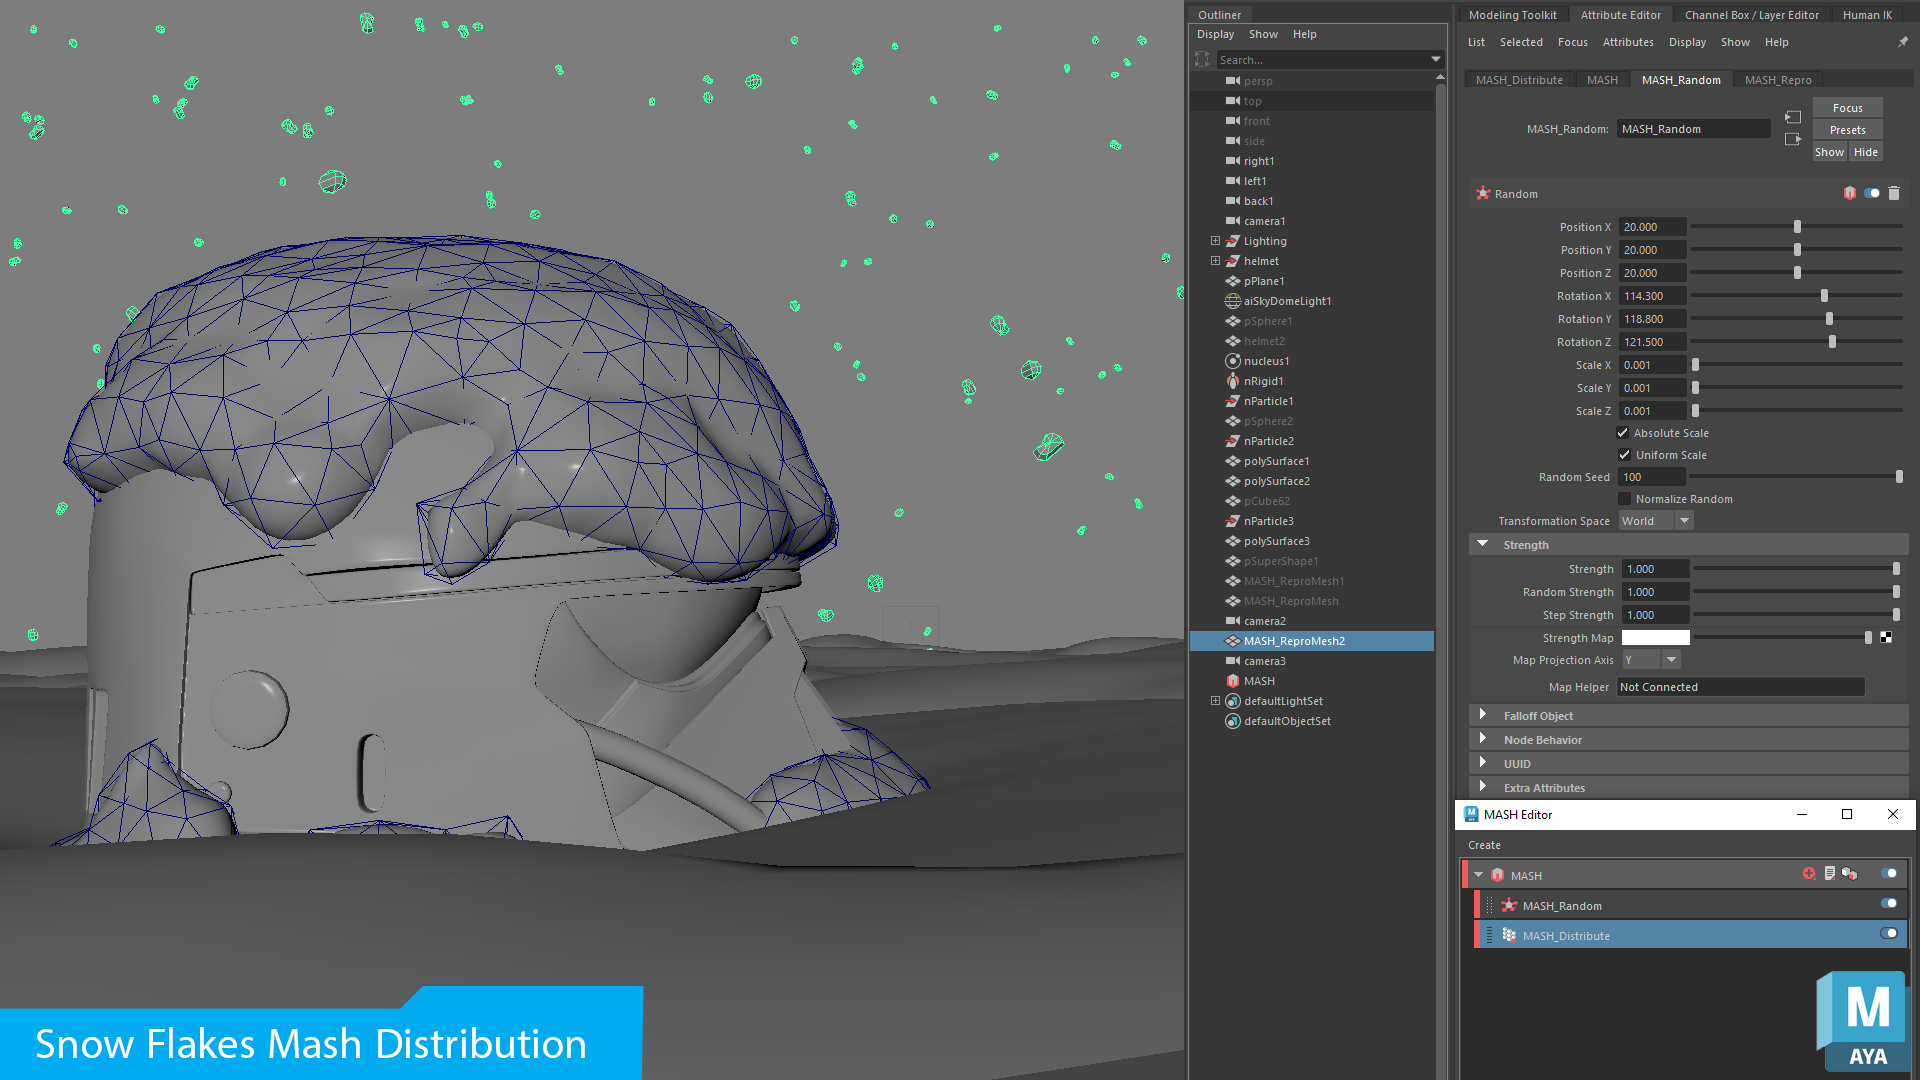Click the trash icon on Random header

click(x=1893, y=193)
